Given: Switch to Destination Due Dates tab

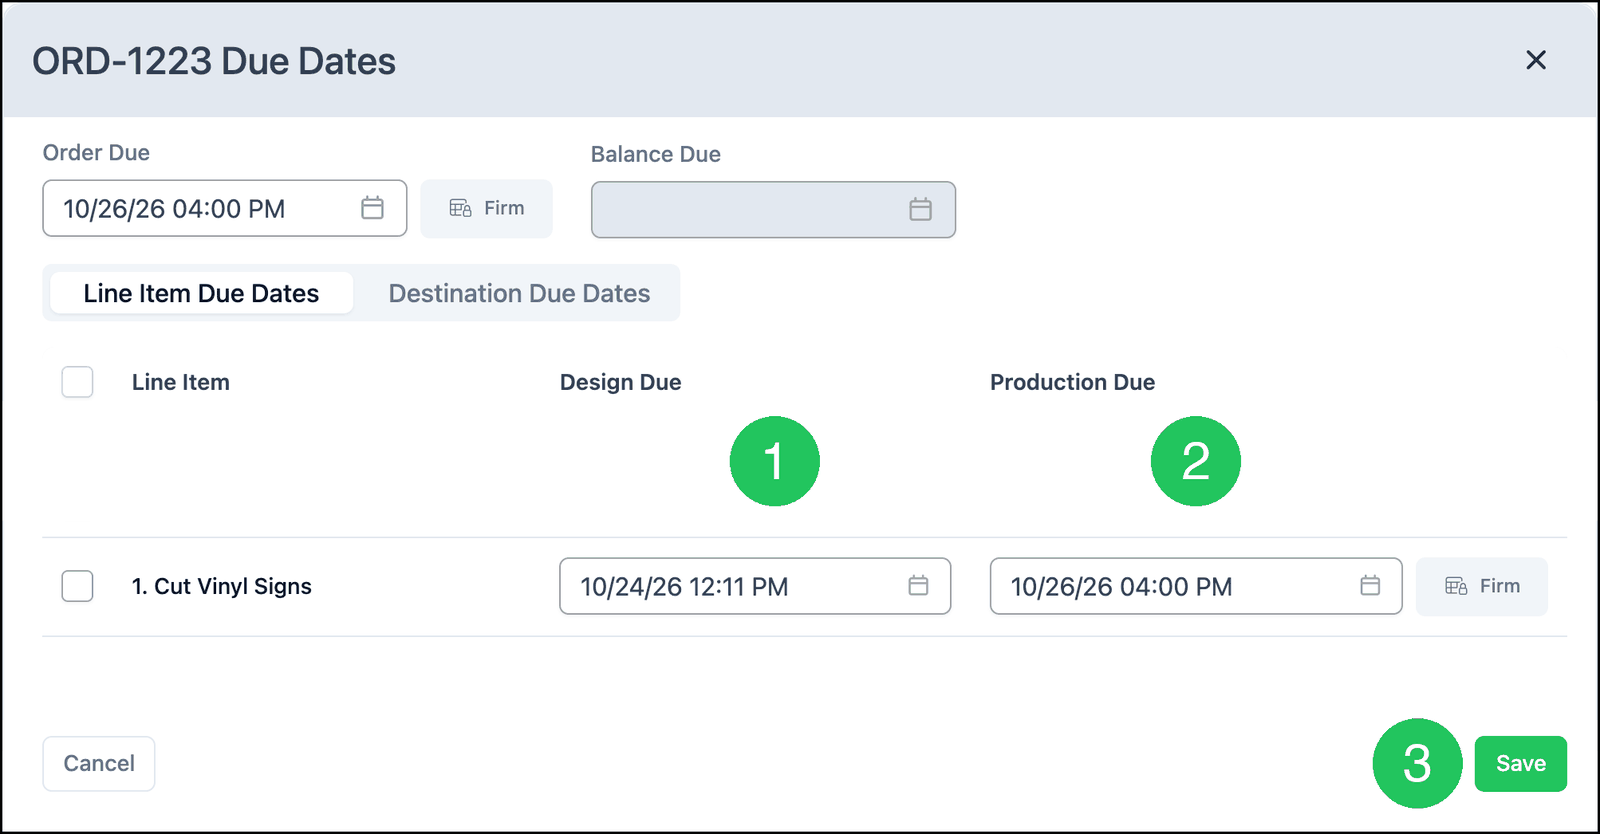Looking at the screenshot, I should 519,293.
